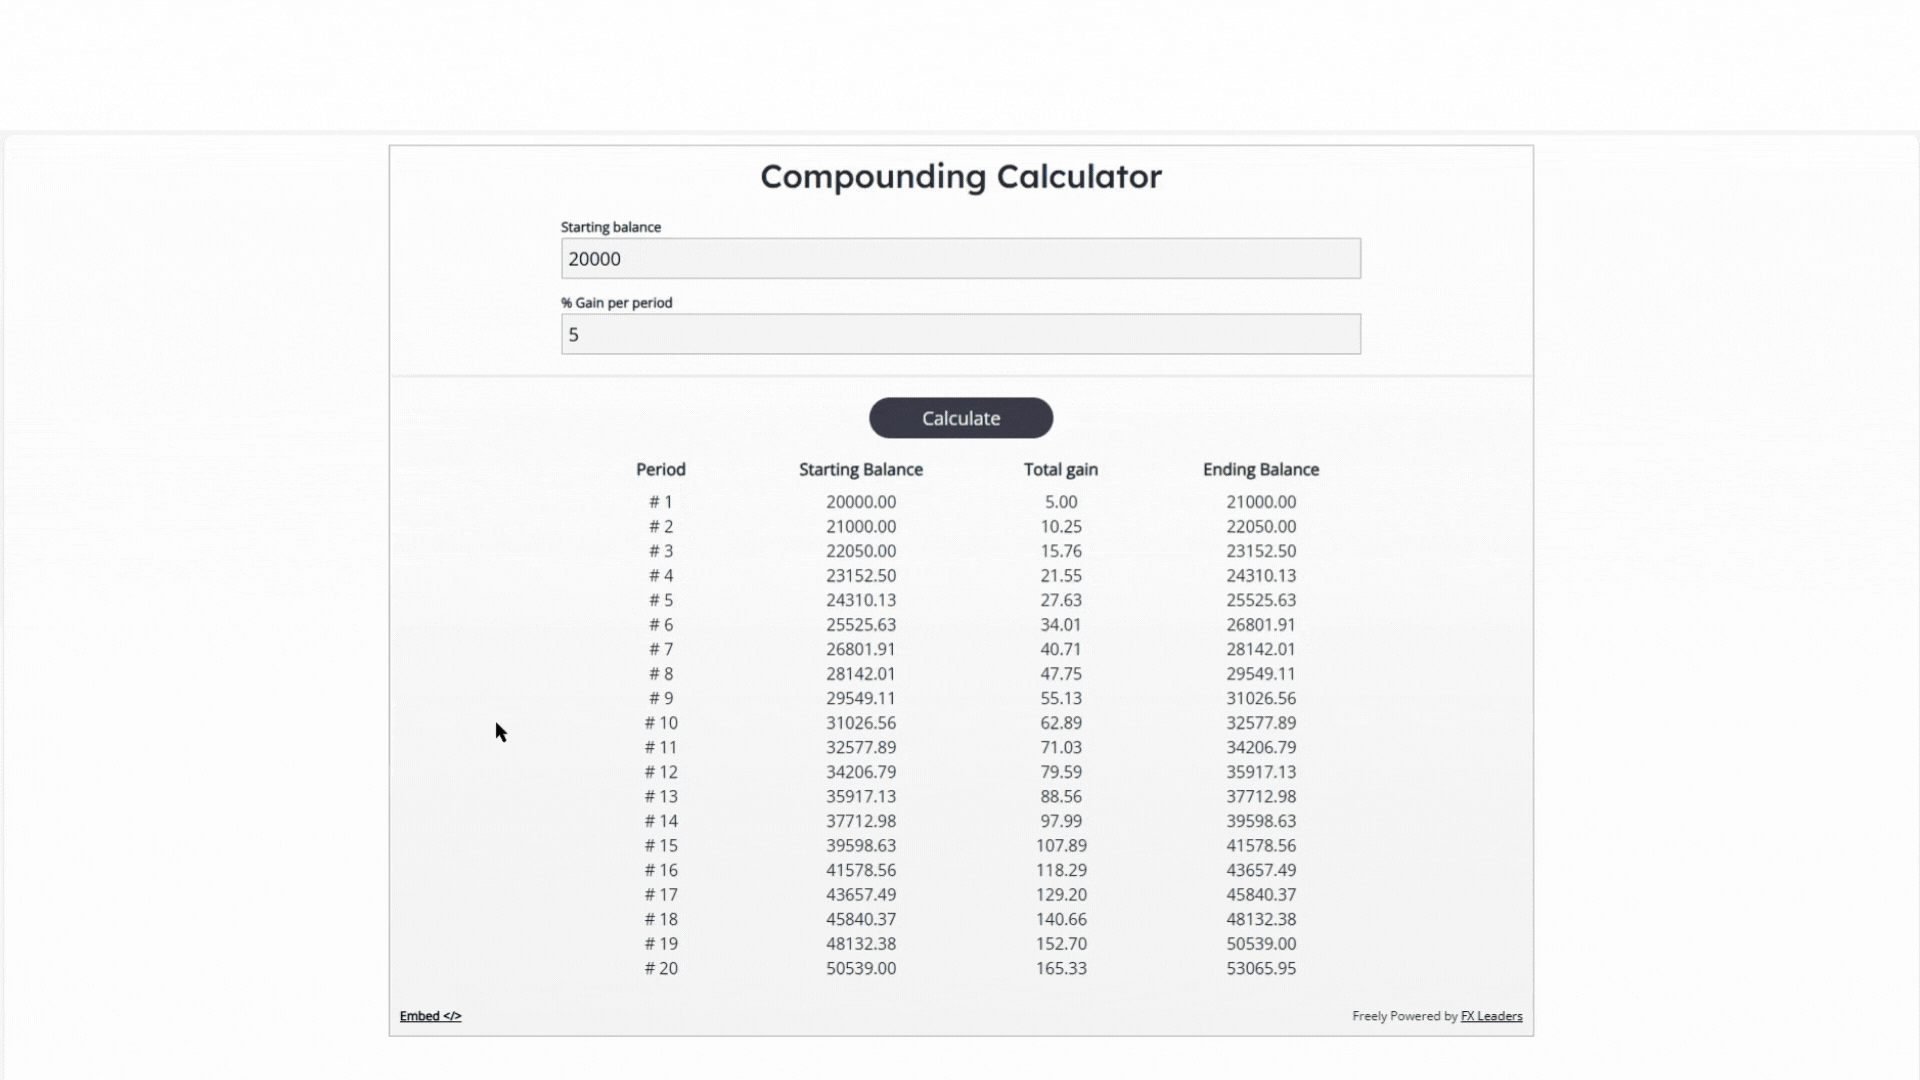This screenshot has width=1920, height=1080.
Task: Open the Embed </> link
Action: point(430,1016)
